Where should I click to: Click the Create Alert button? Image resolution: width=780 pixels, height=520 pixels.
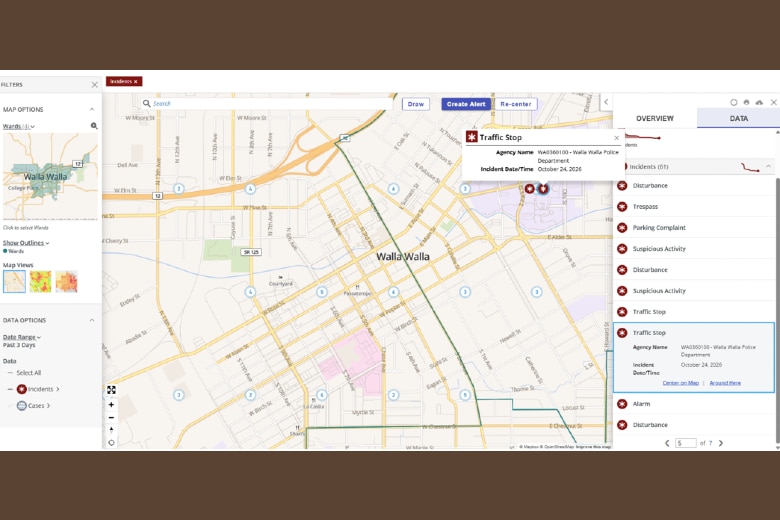[466, 104]
